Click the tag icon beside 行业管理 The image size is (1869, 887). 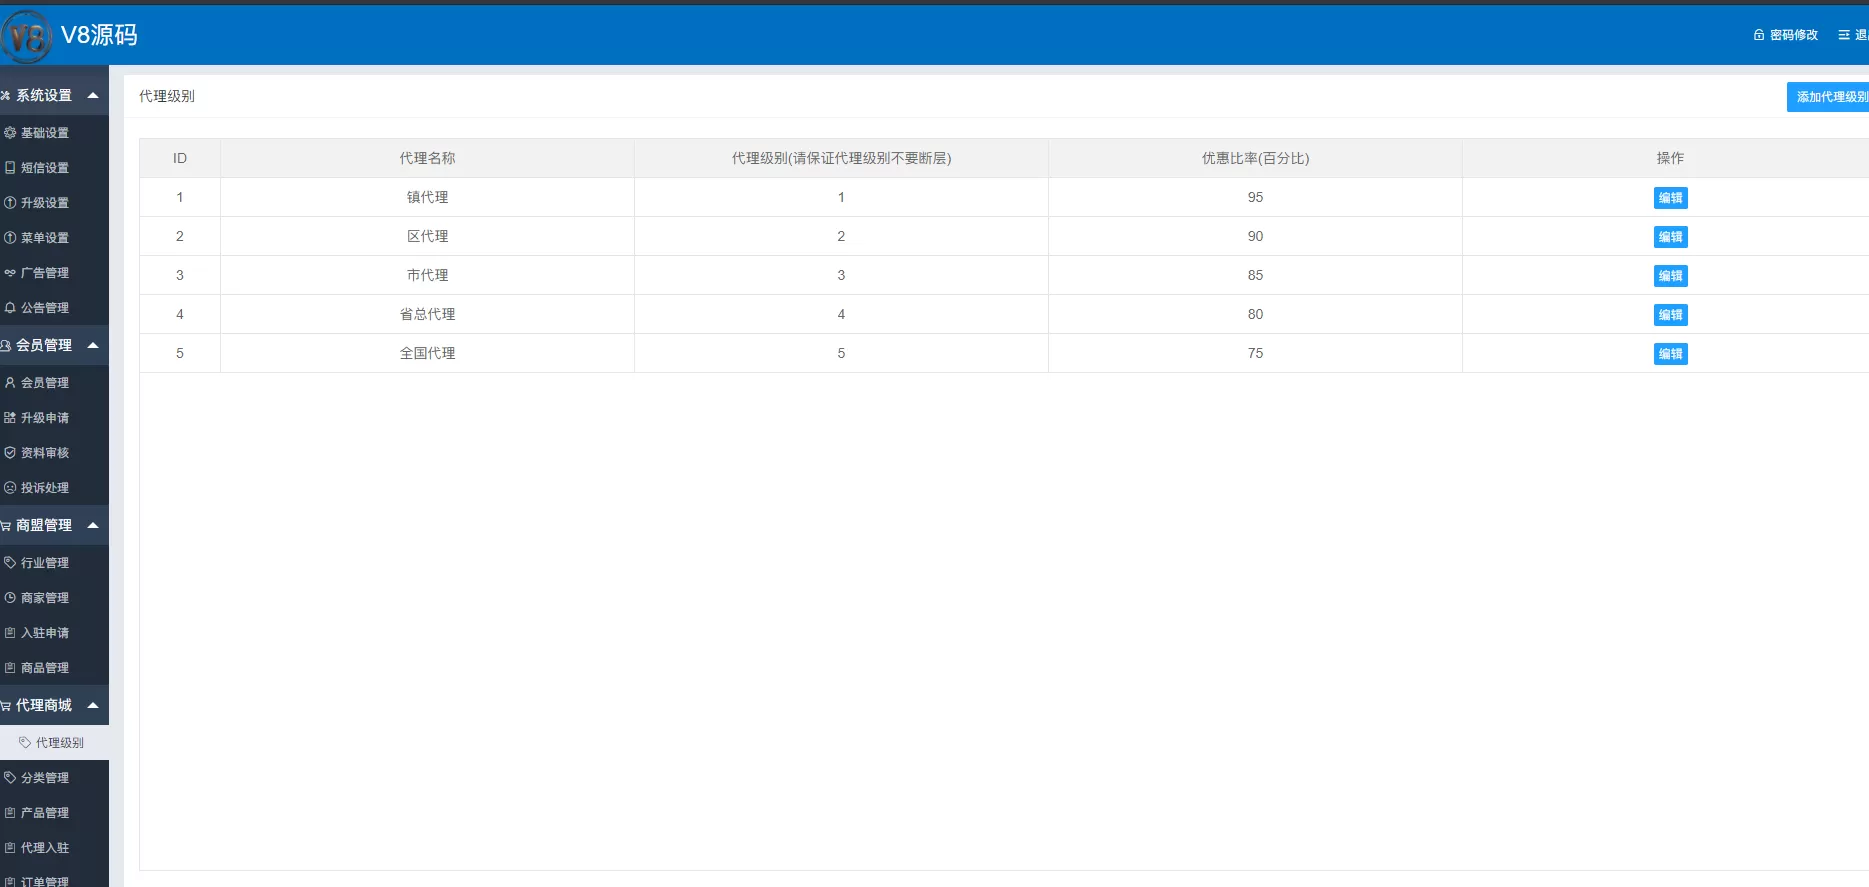(10, 563)
